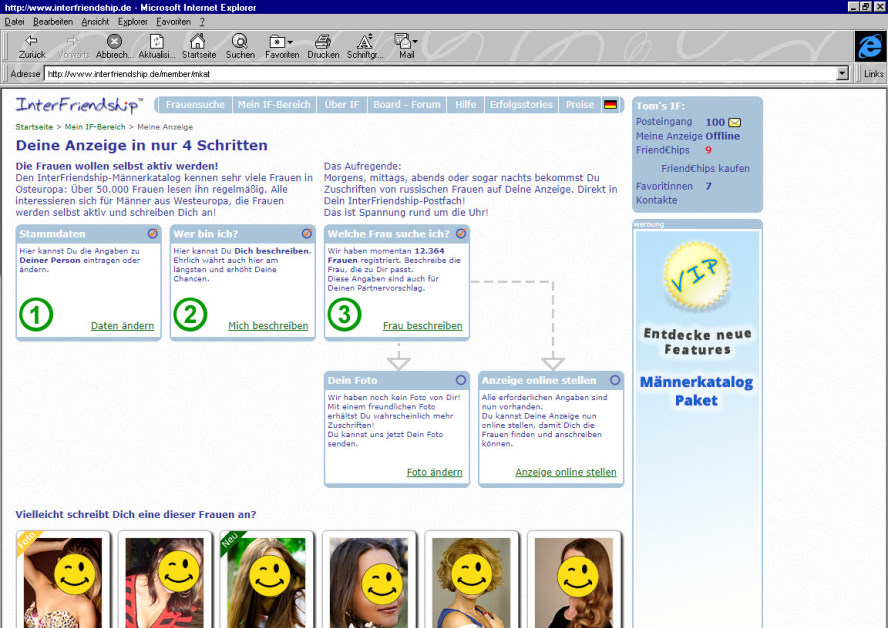Click the checked status circle on Wer bin ich?
The width and height of the screenshot is (888, 628).
306,233
